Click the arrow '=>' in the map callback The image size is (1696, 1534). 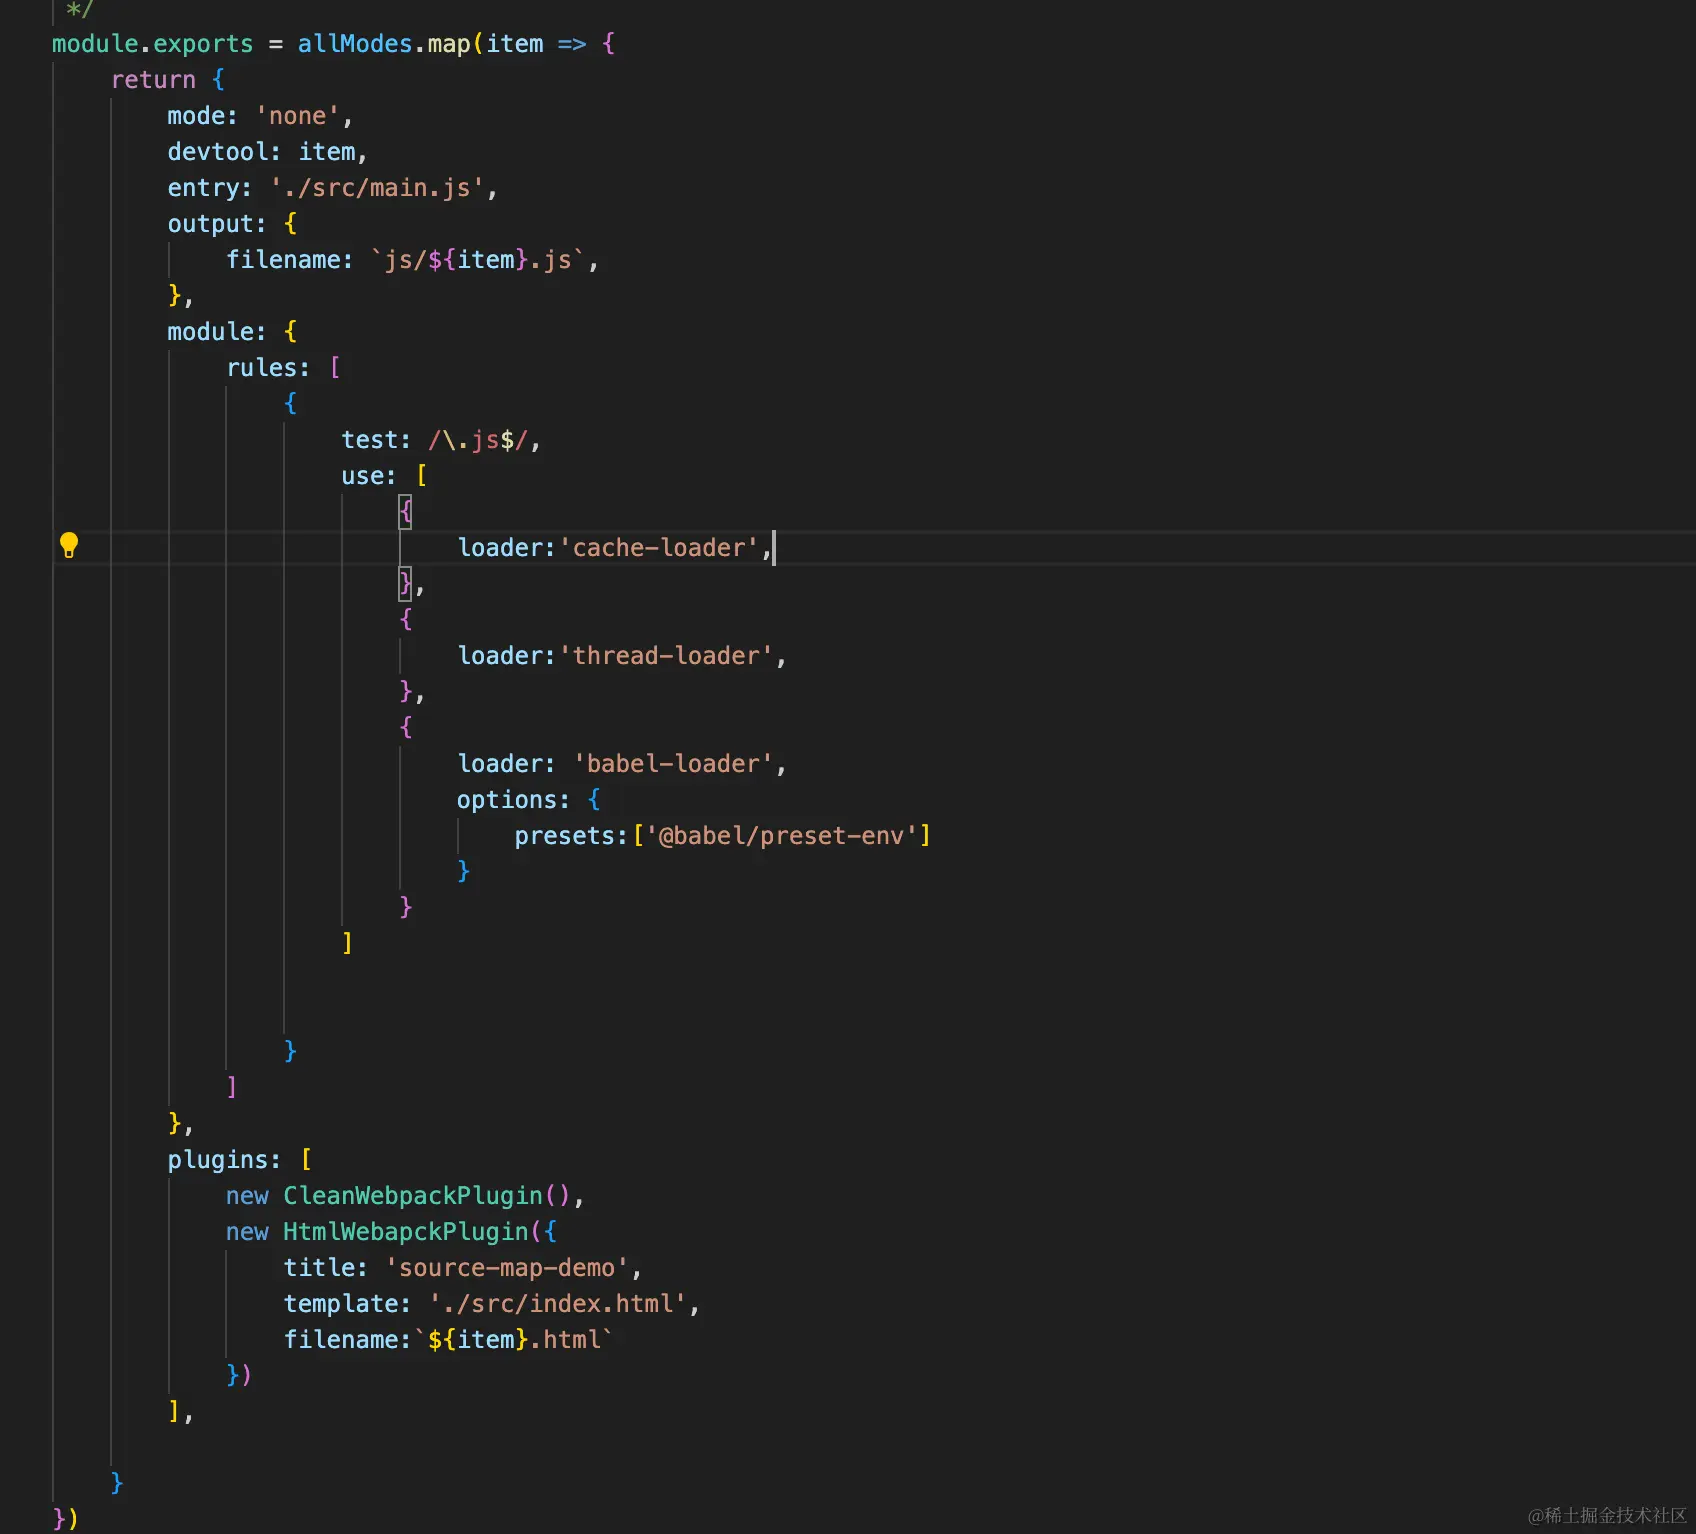click(x=572, y=44)
